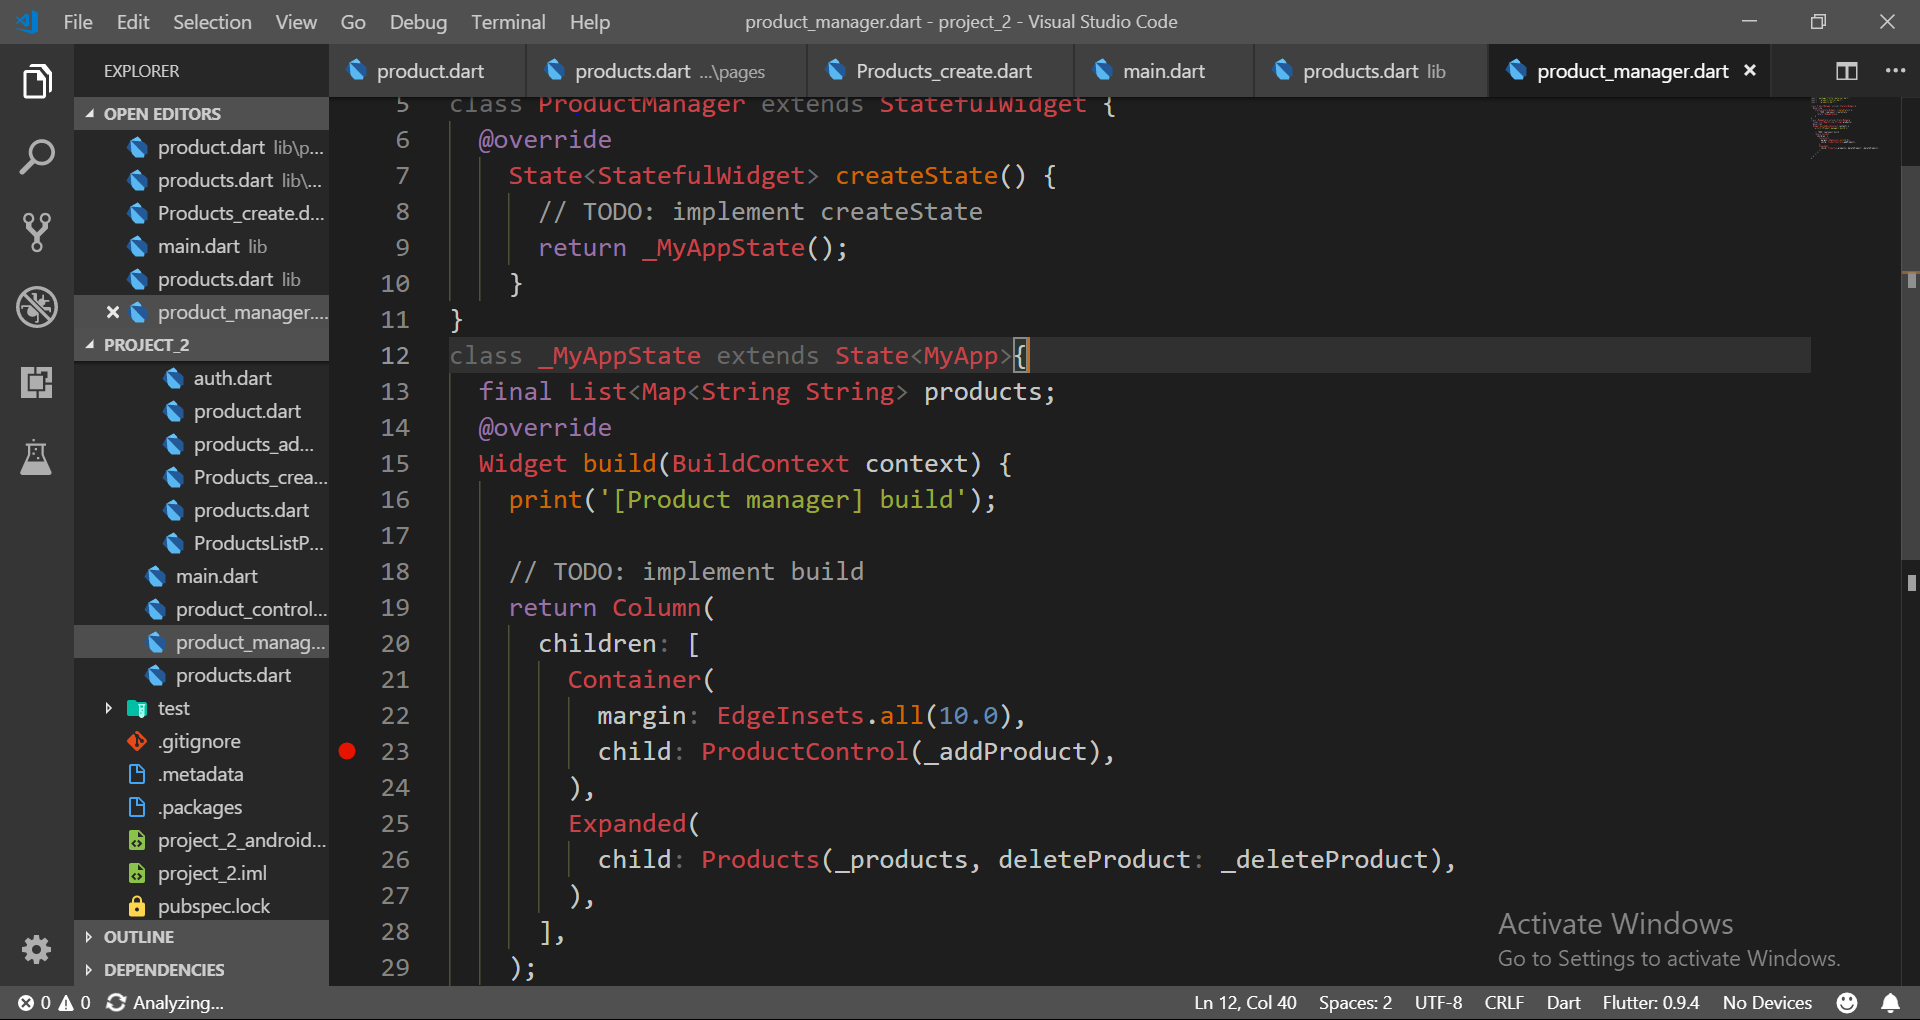Open product.dart in project tree
The height and width of the screenshot is (1020, 1920).
click(201, 411)
